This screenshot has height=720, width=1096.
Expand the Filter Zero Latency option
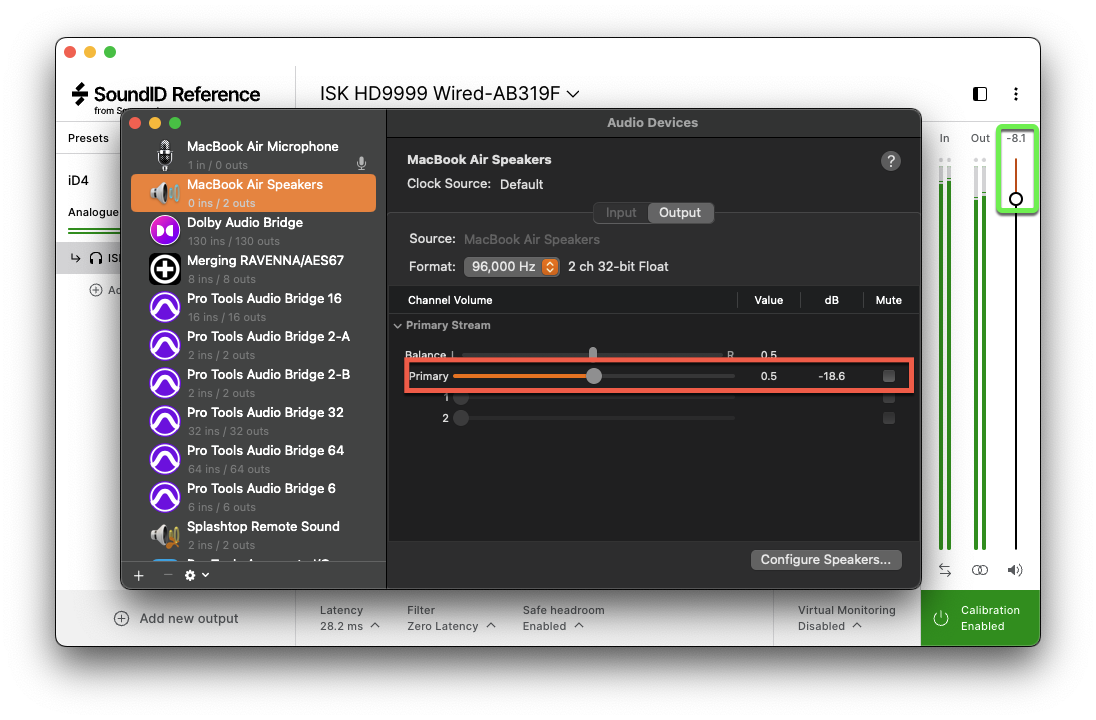(x=451, y=618)
